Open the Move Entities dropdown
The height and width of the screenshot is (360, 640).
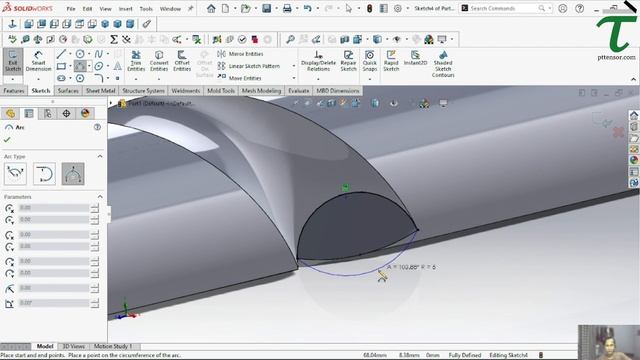pos(293,78)
